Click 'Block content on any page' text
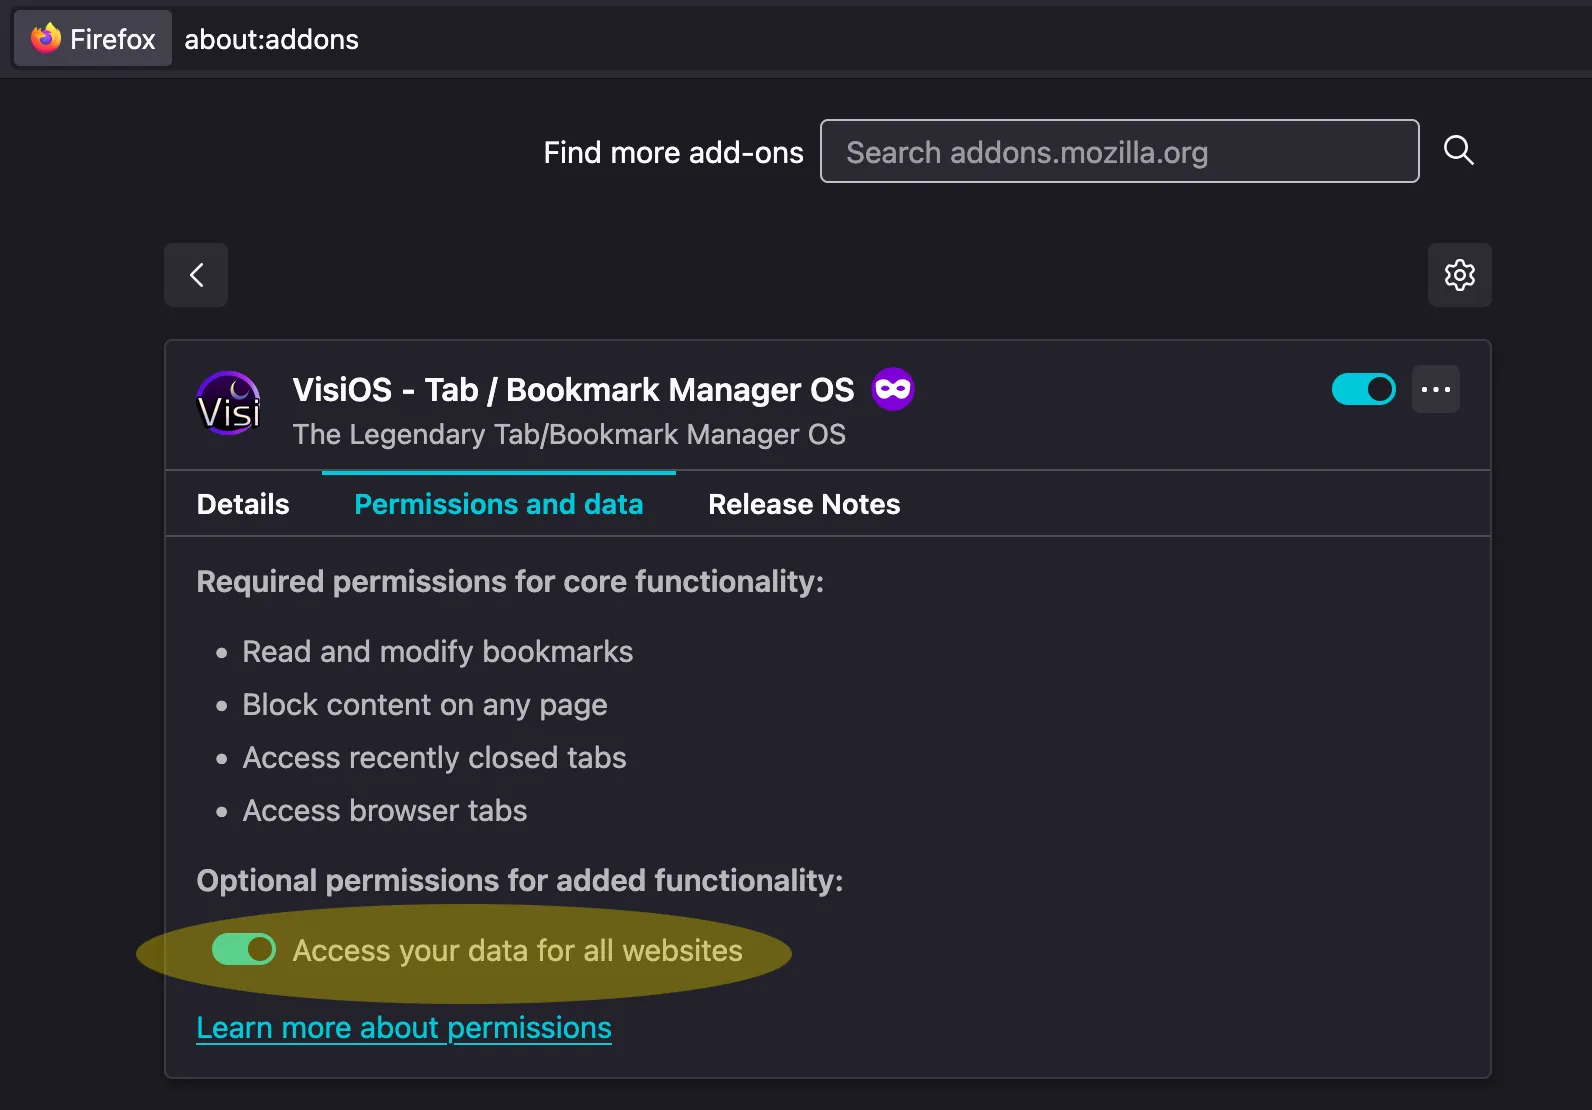Screen dimensions: 1592x1110 point(424,705)
